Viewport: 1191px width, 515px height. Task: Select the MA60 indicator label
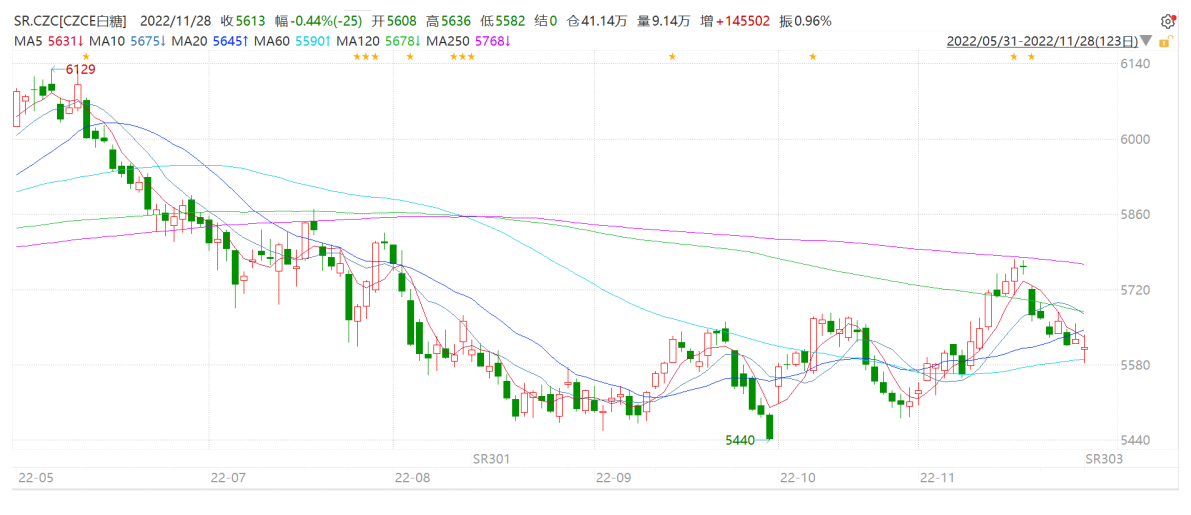(272, 41)
